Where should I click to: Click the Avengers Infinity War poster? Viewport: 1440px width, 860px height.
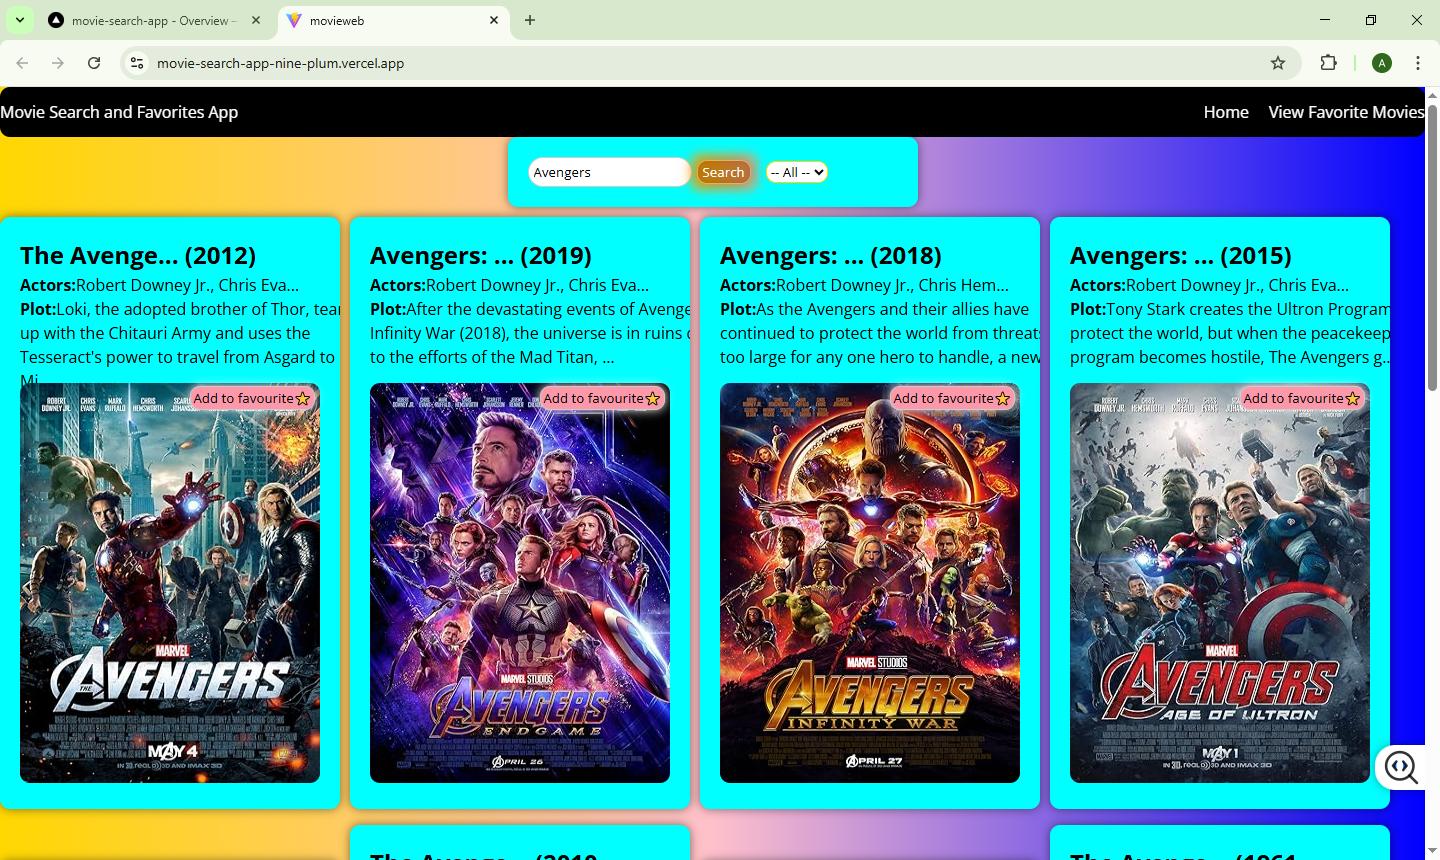click(x=870, y=583)
